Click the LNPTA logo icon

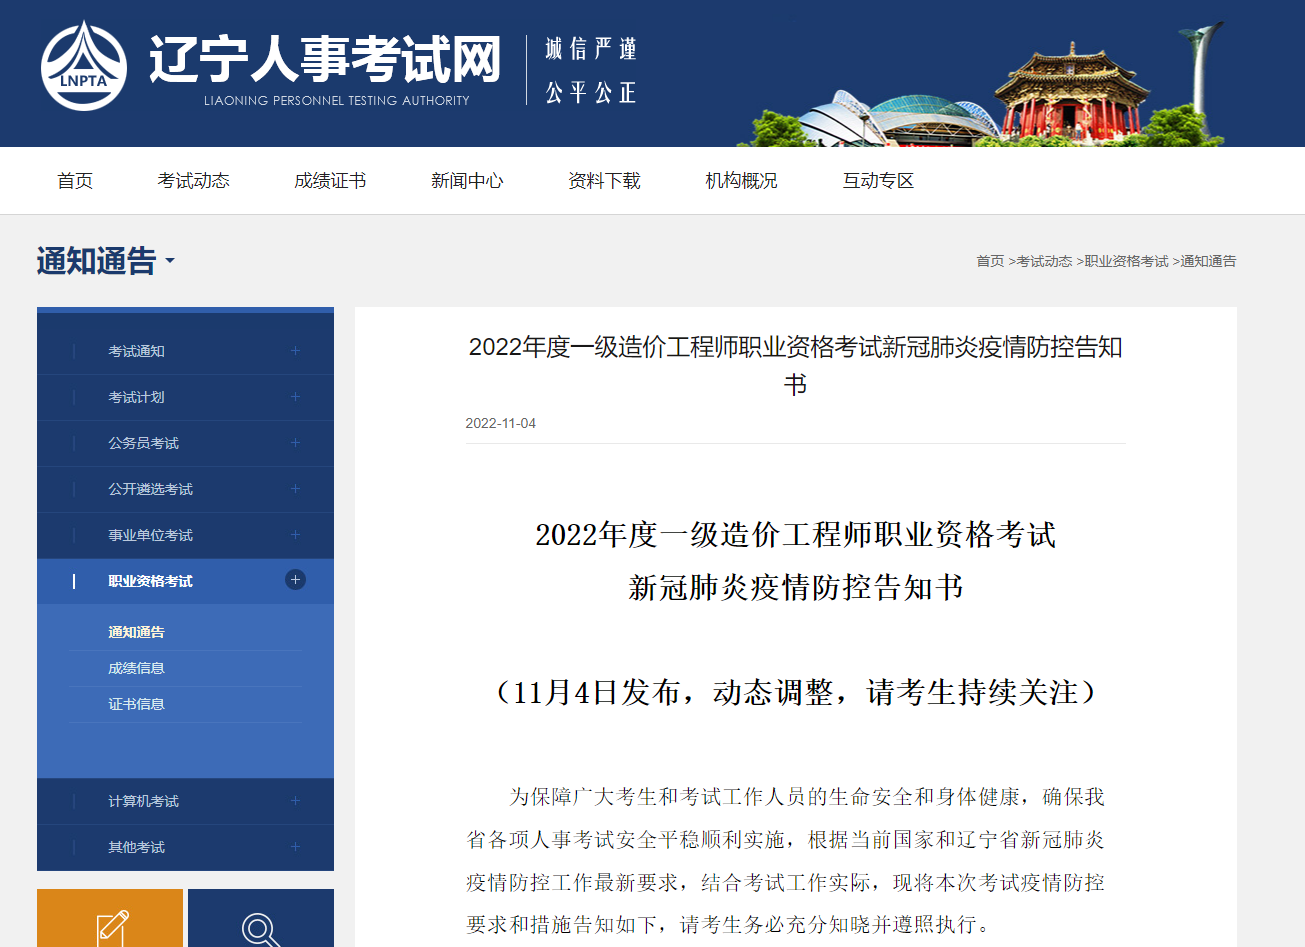84,66
